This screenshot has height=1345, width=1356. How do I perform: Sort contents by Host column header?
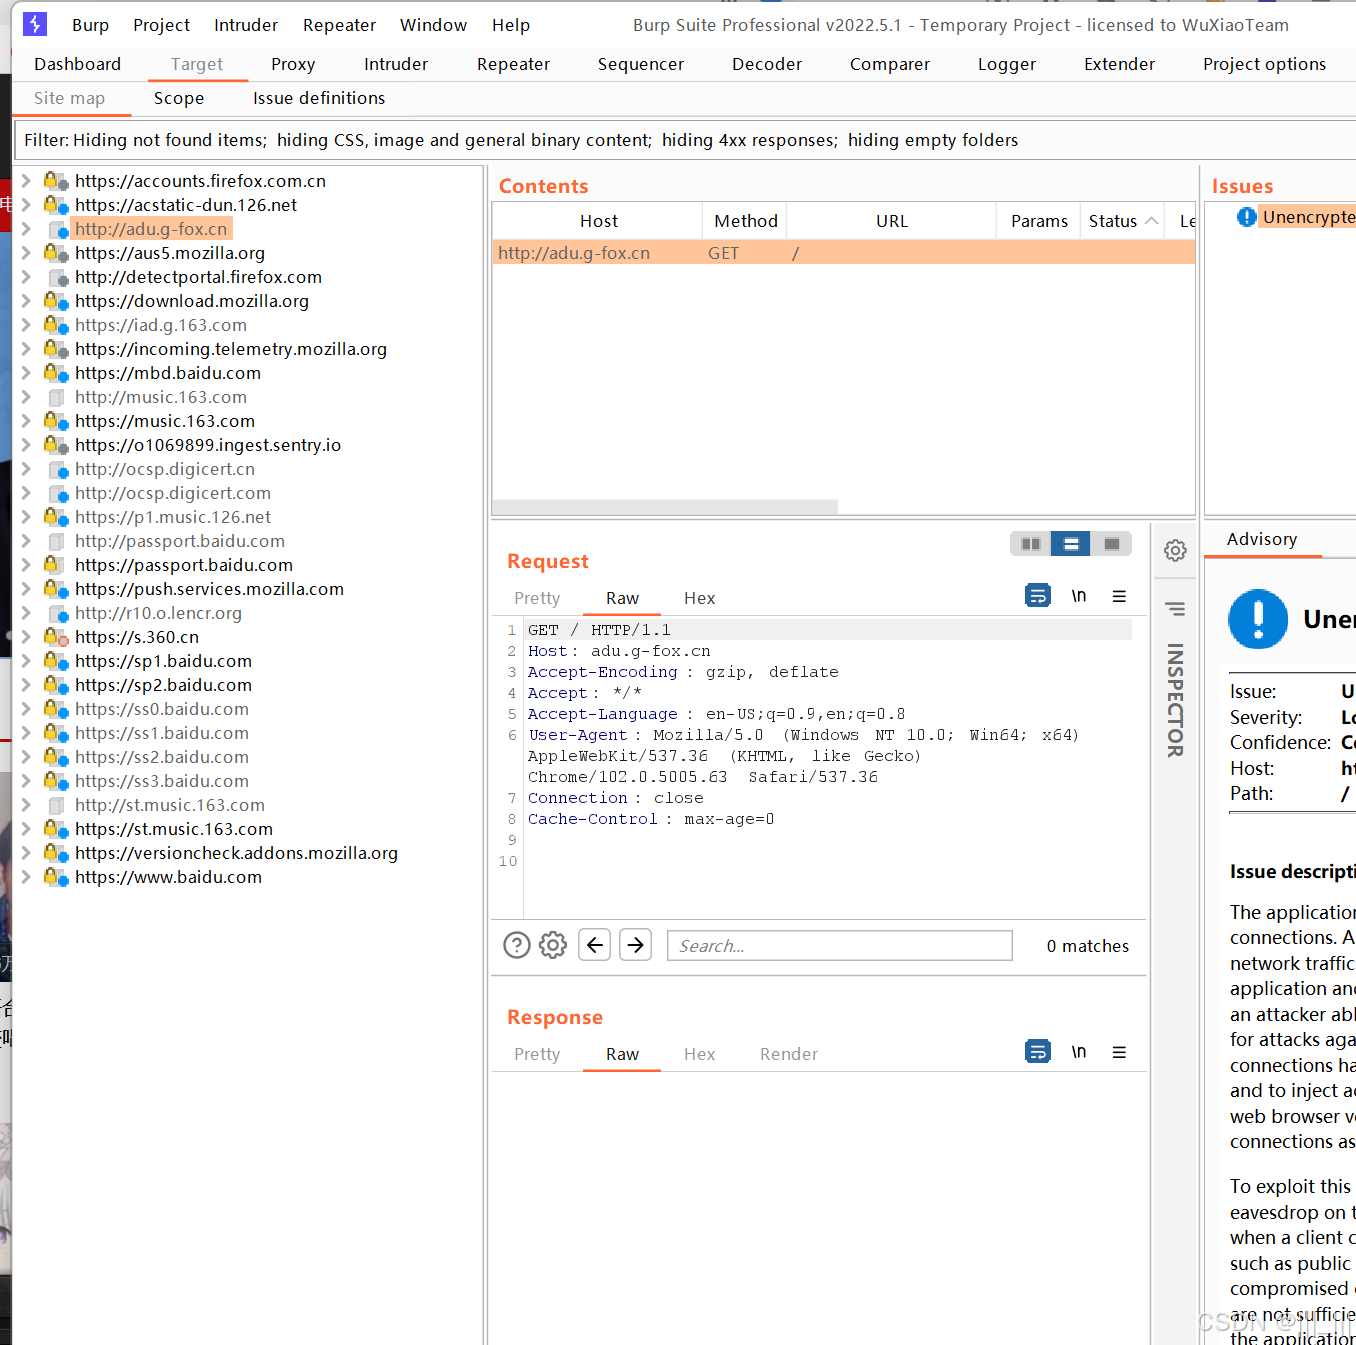[x=598, y=221]
